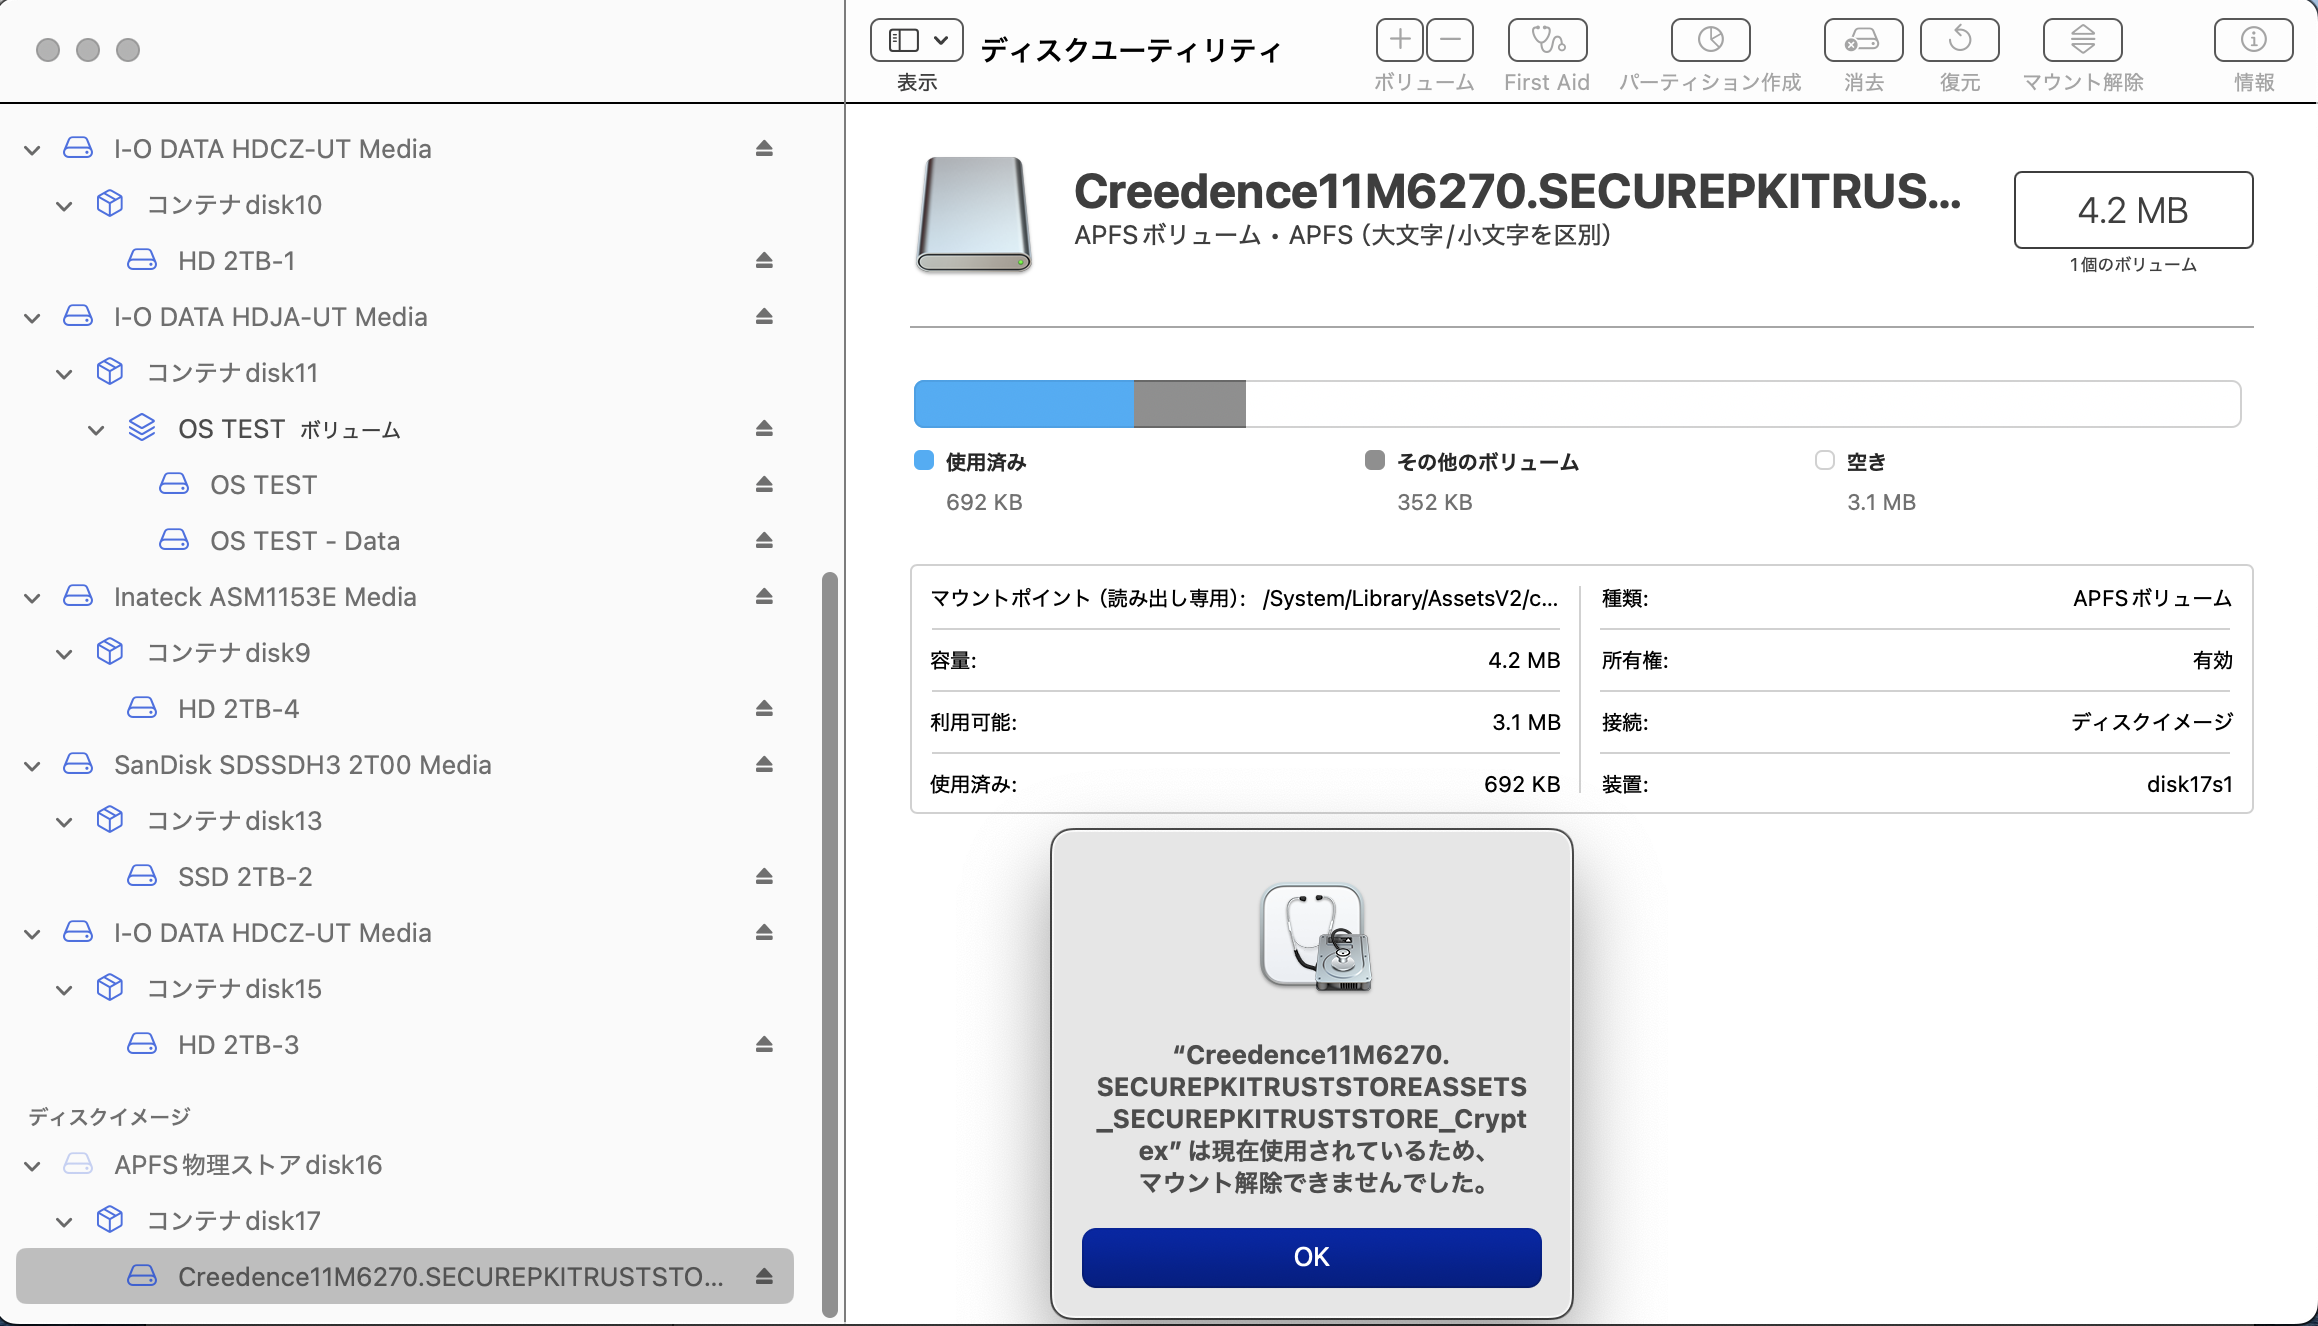
Task: Eject the HD 2TB-1 volume
Action: 764,261
